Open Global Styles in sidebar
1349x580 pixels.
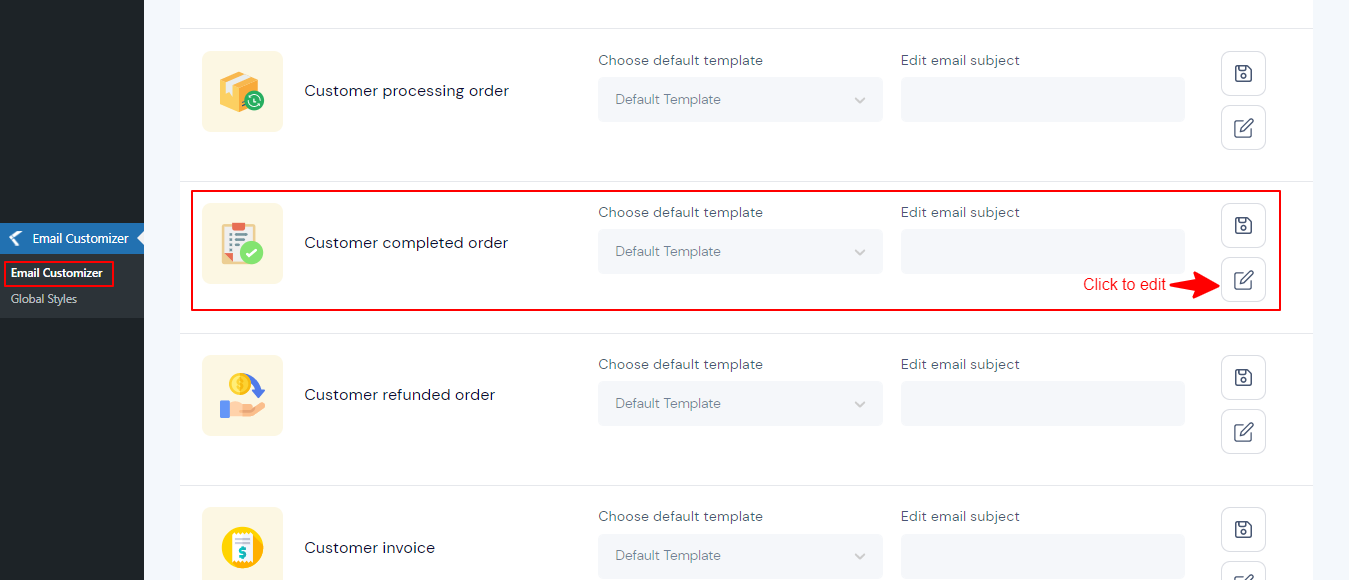click(44, 299)
